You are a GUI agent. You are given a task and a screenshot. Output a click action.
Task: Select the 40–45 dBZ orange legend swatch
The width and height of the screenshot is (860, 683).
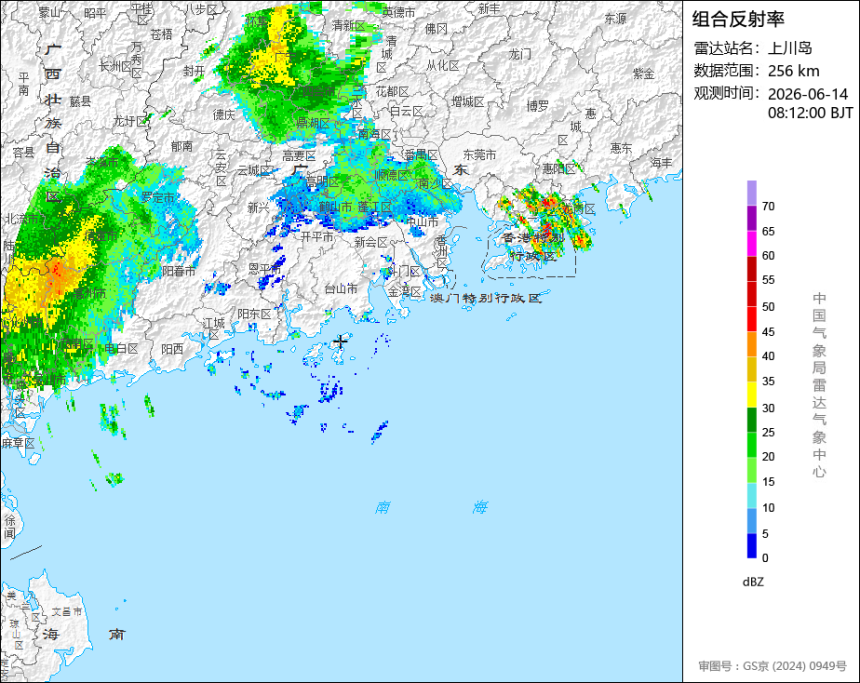751,344
